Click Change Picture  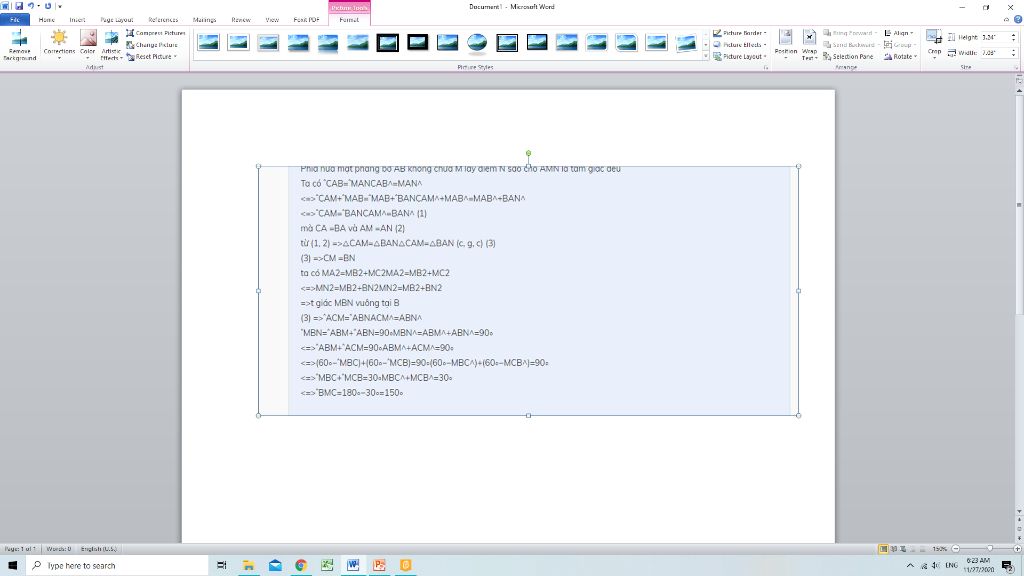pos(152,44)
